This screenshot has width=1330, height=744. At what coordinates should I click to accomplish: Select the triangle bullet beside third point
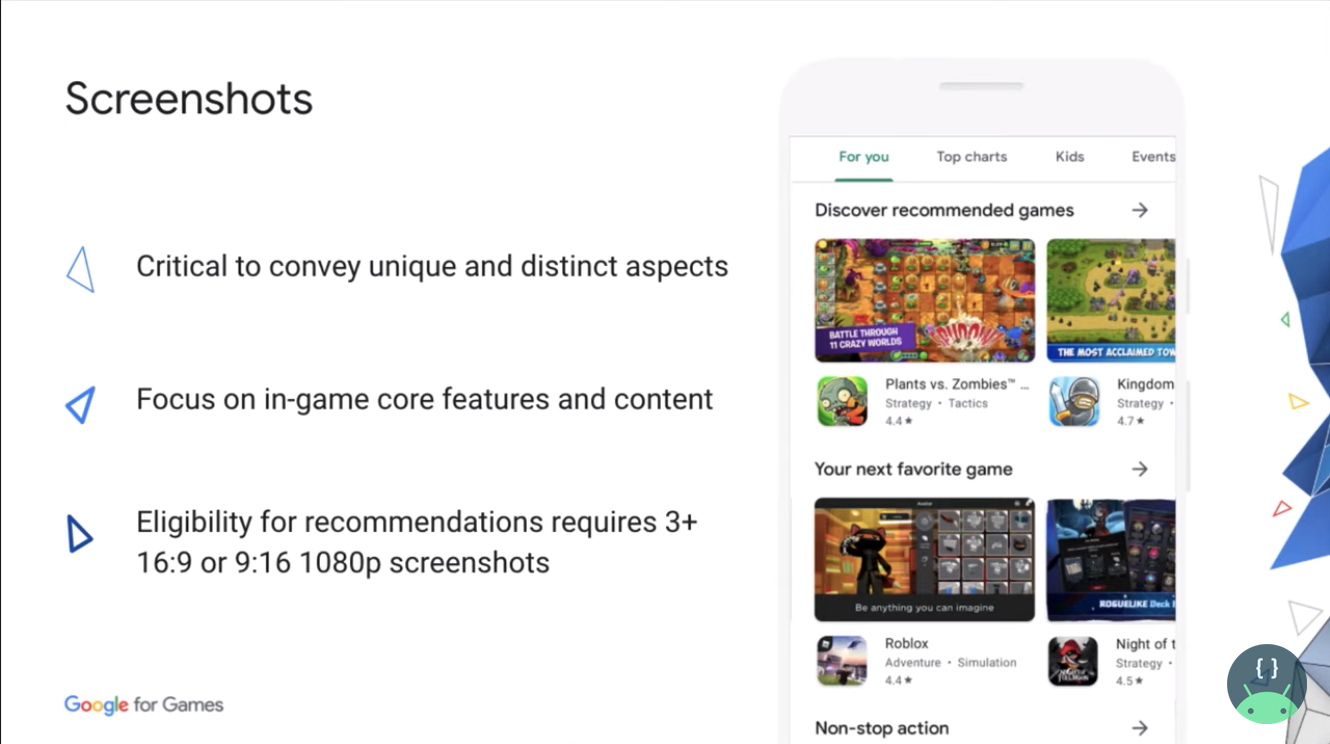click(x=80, y=535)
